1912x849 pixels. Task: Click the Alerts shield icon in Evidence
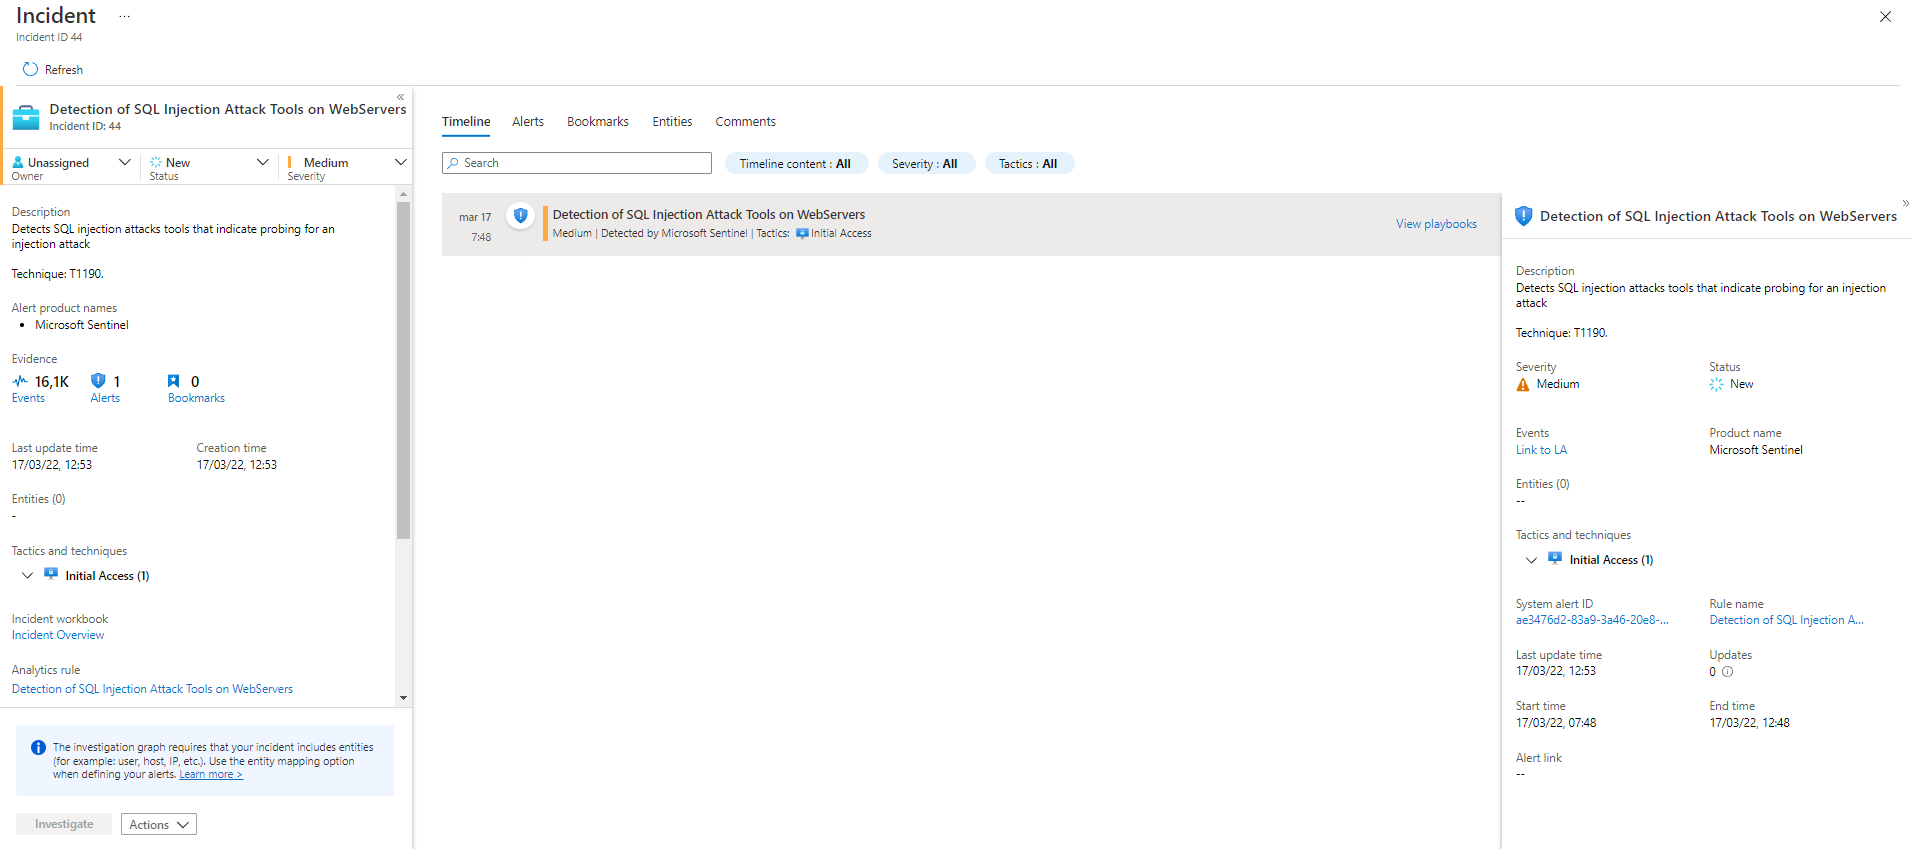tap(98, 381)
